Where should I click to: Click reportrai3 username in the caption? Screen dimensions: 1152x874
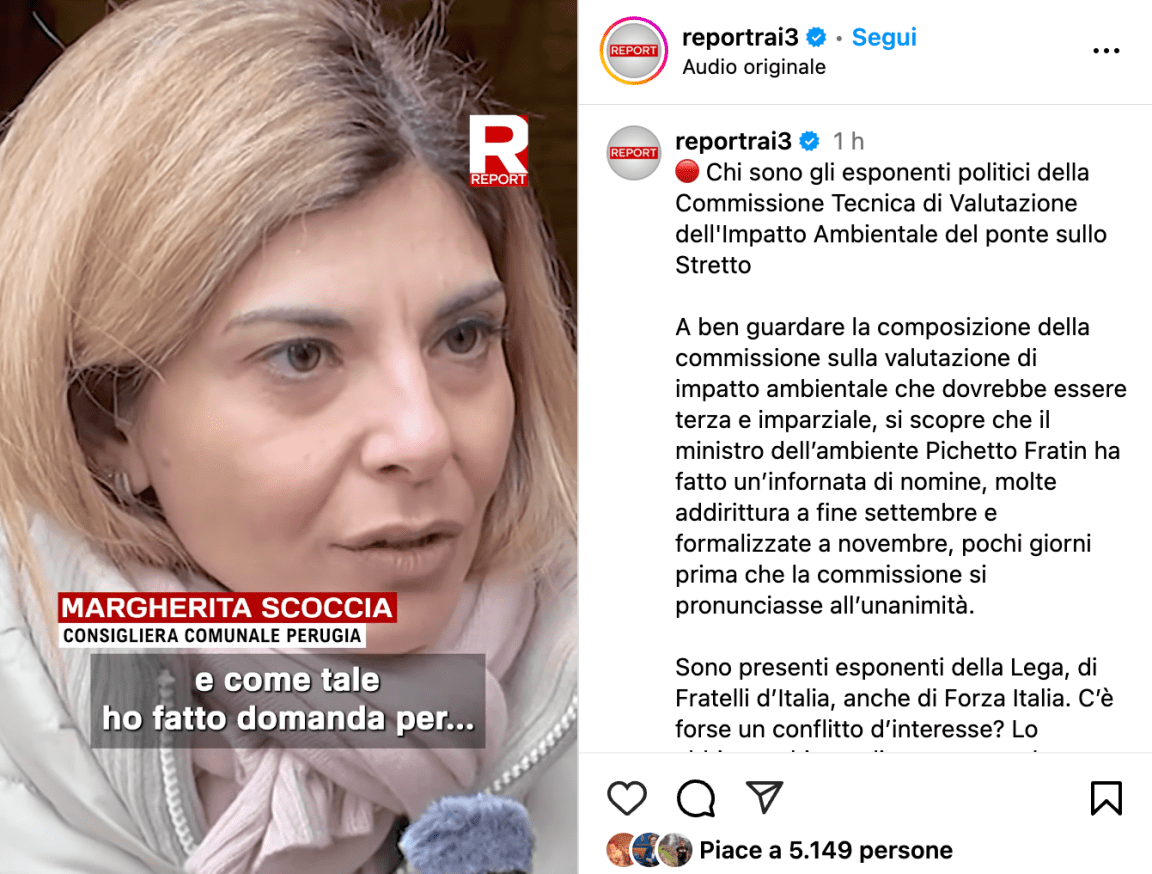[x=733, y=140]
